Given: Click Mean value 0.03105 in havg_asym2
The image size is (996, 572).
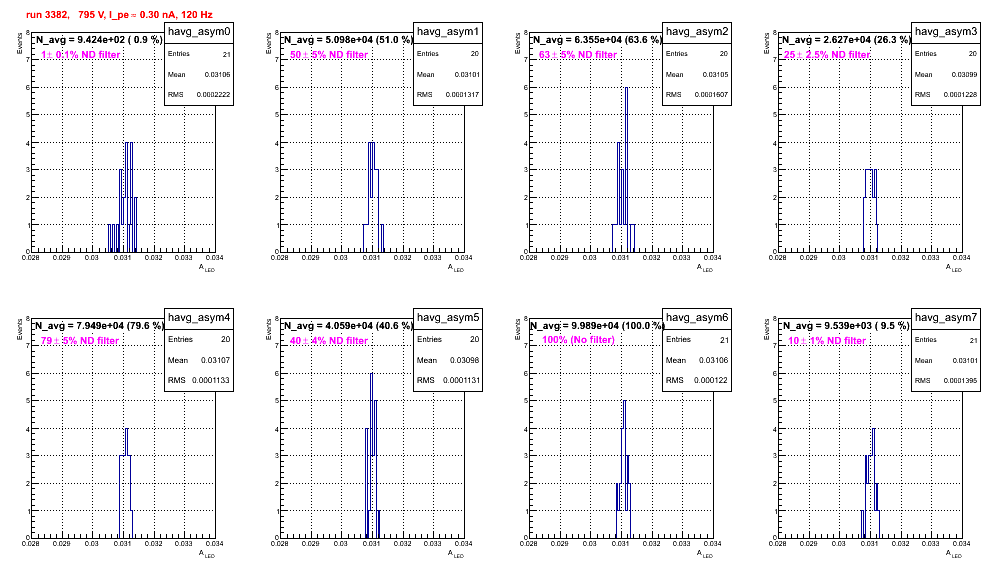Looking at the screenshot, I should coord(715,75).
